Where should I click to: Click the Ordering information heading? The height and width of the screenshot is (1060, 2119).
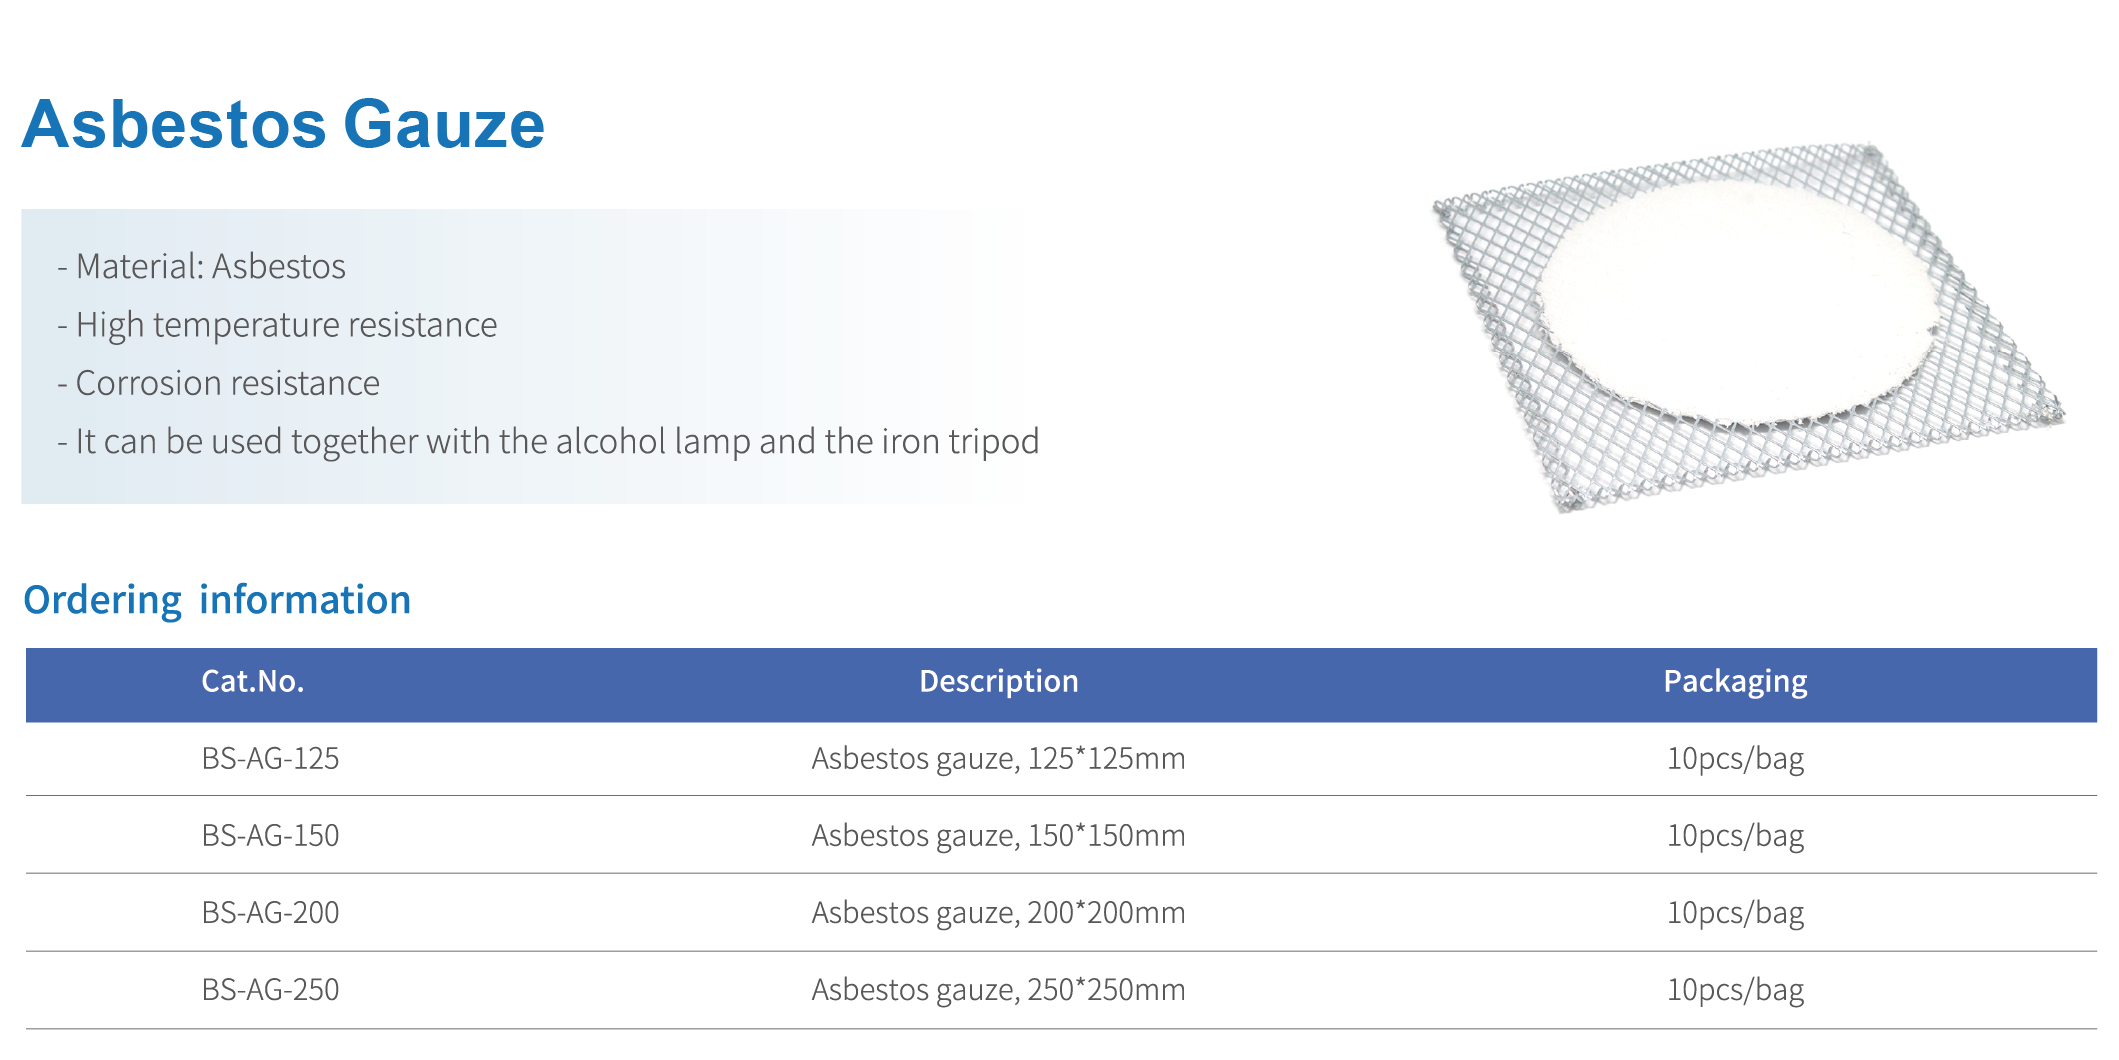coord(217,600)
